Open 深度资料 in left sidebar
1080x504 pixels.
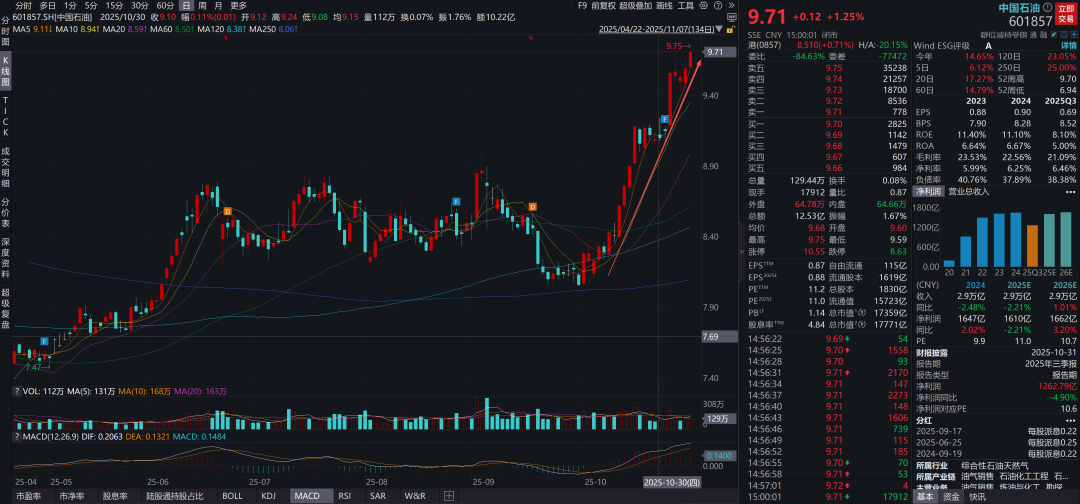click(x=6, y=257)
